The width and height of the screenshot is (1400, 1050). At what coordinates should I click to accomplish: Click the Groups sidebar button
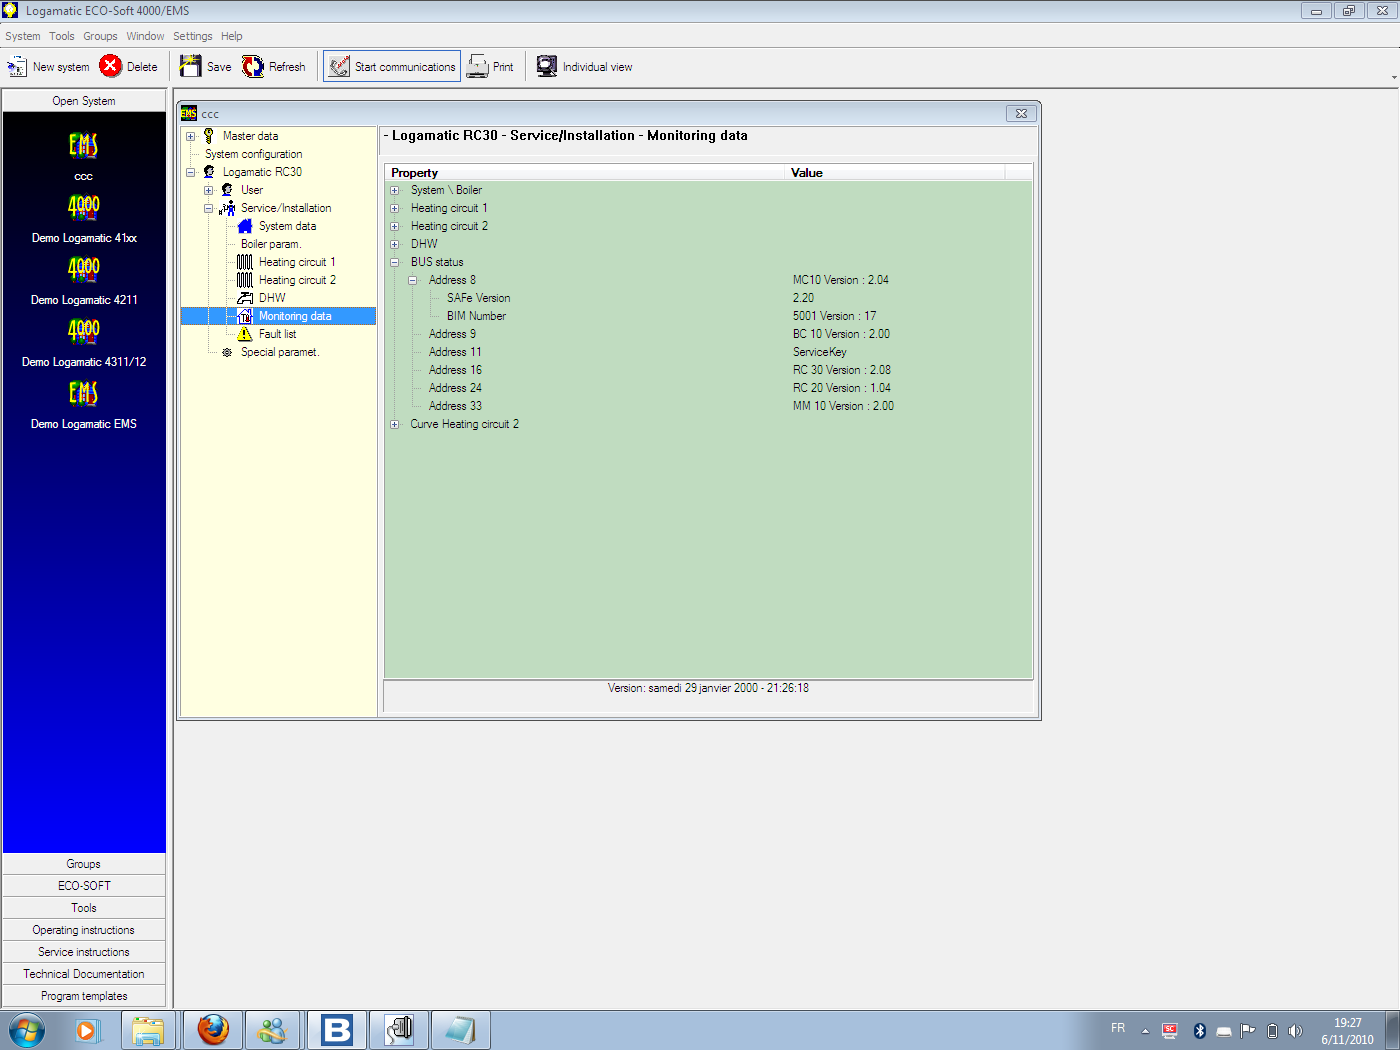point(84,864)
